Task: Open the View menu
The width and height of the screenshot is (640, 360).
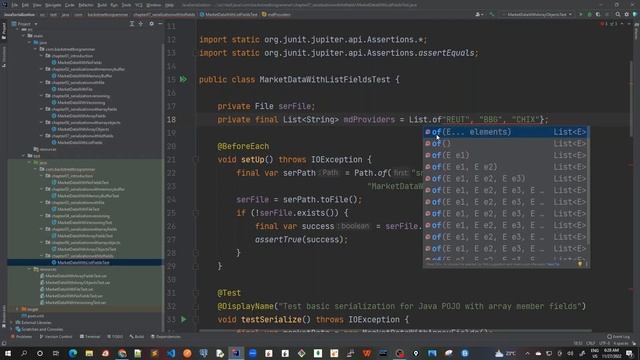Action: click(37, 5)
